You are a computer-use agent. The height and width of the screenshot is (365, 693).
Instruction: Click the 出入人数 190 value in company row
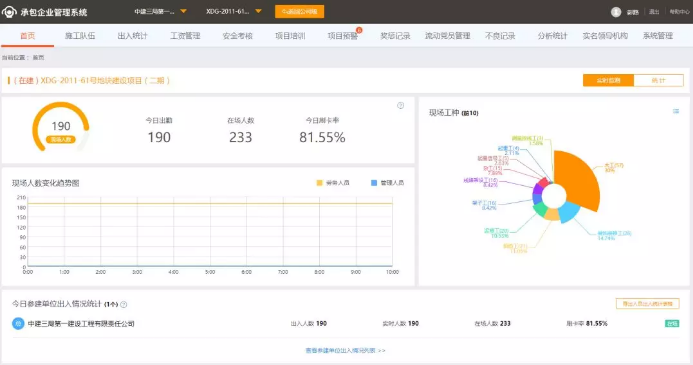321,323
